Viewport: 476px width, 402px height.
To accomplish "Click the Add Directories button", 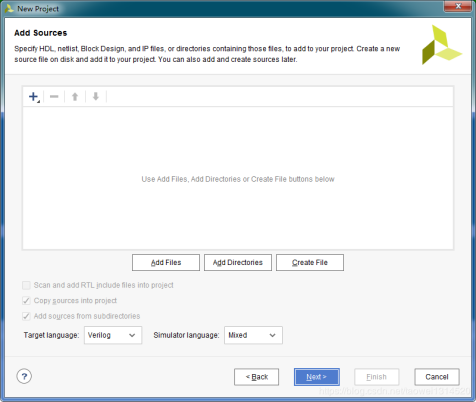I will [x=238, y=263].
